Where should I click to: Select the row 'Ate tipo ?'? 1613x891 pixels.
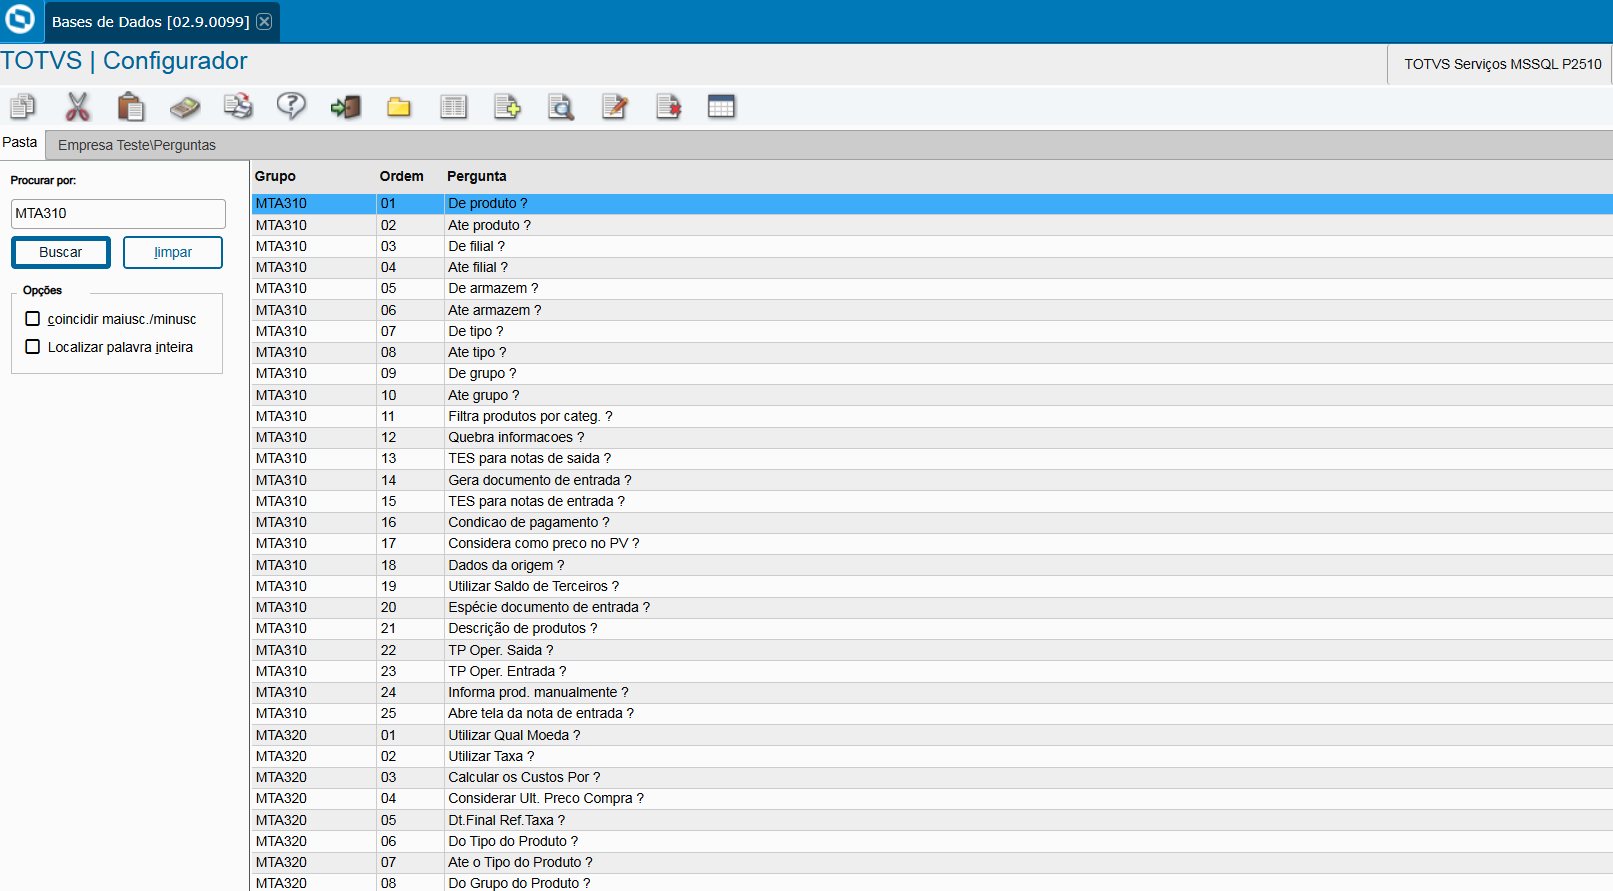(x=932, y=352)
